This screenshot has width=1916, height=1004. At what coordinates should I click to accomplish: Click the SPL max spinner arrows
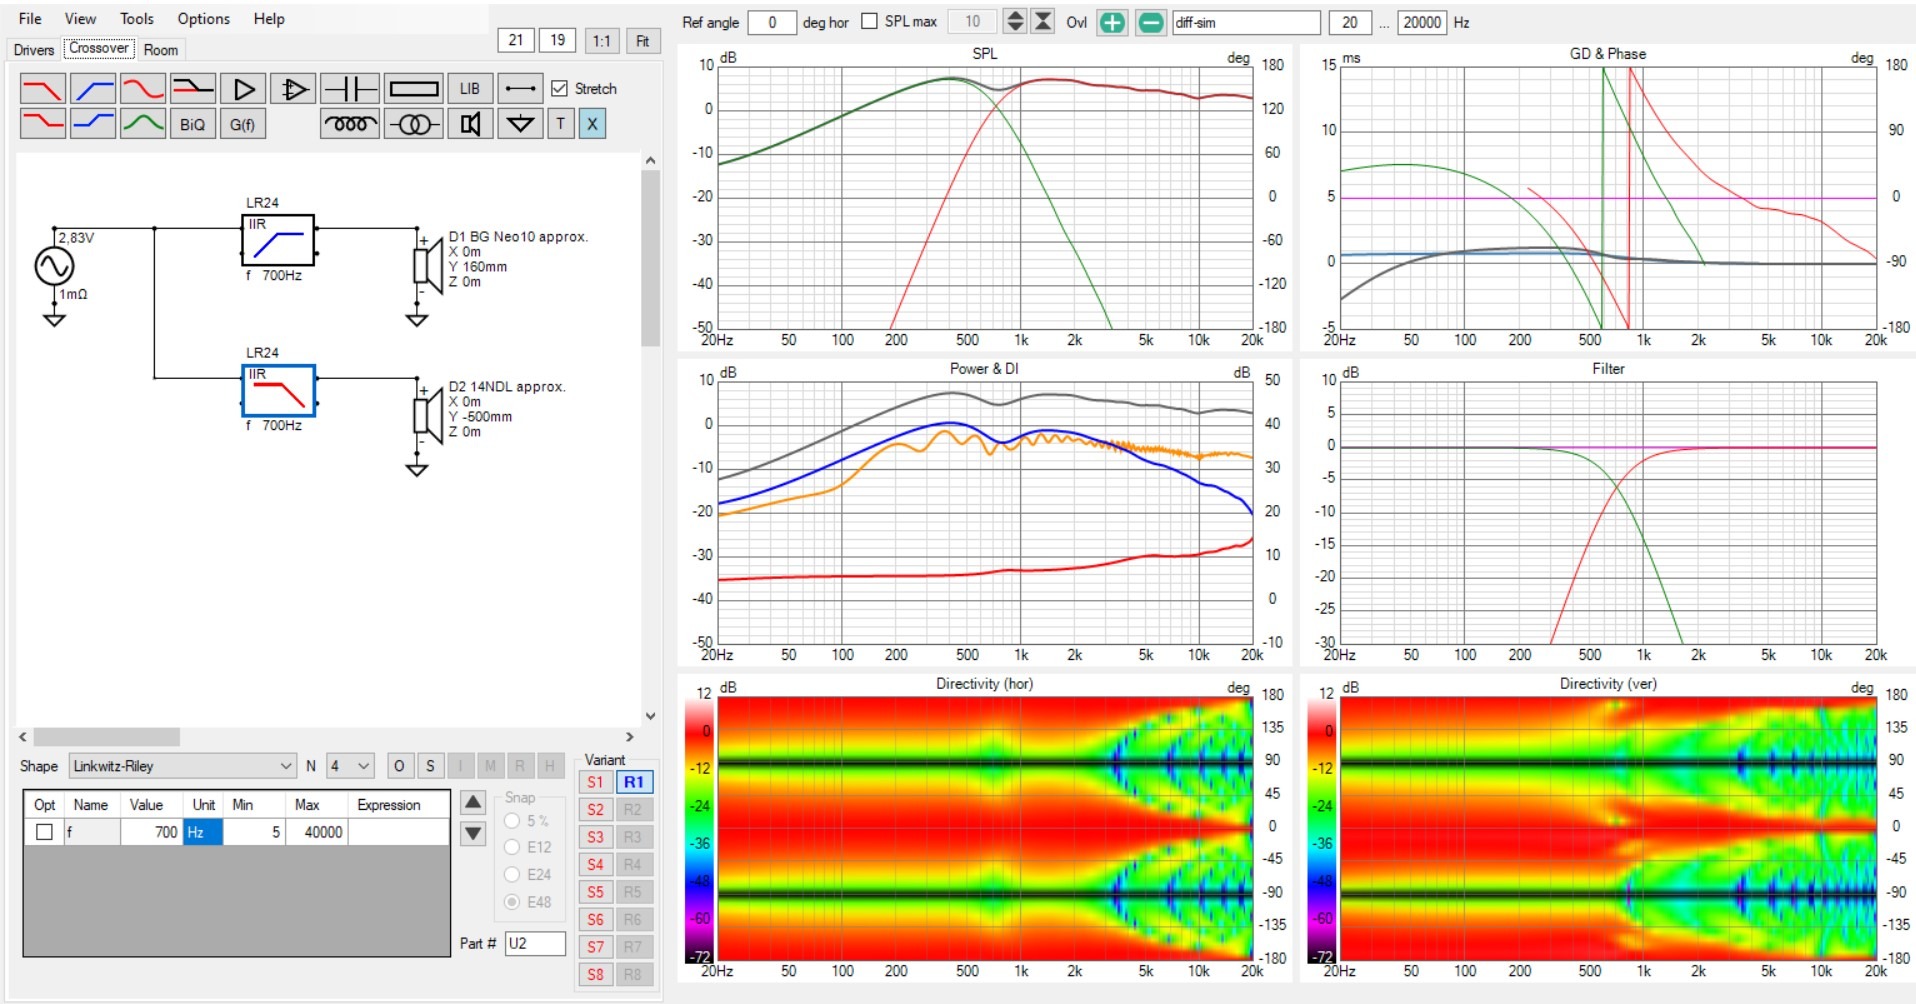[1014, 21]
